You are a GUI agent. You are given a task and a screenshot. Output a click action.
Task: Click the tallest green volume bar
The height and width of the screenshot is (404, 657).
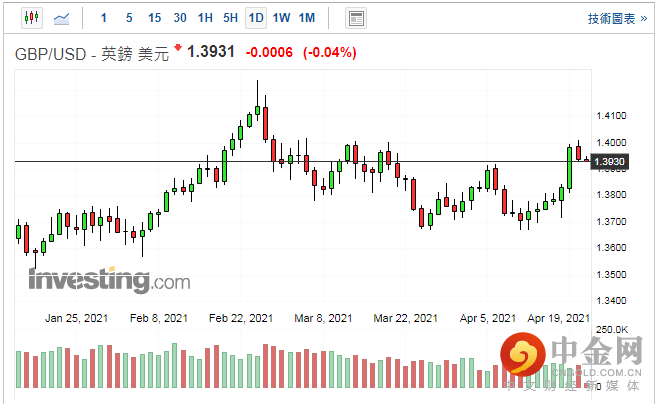[174, 365]
